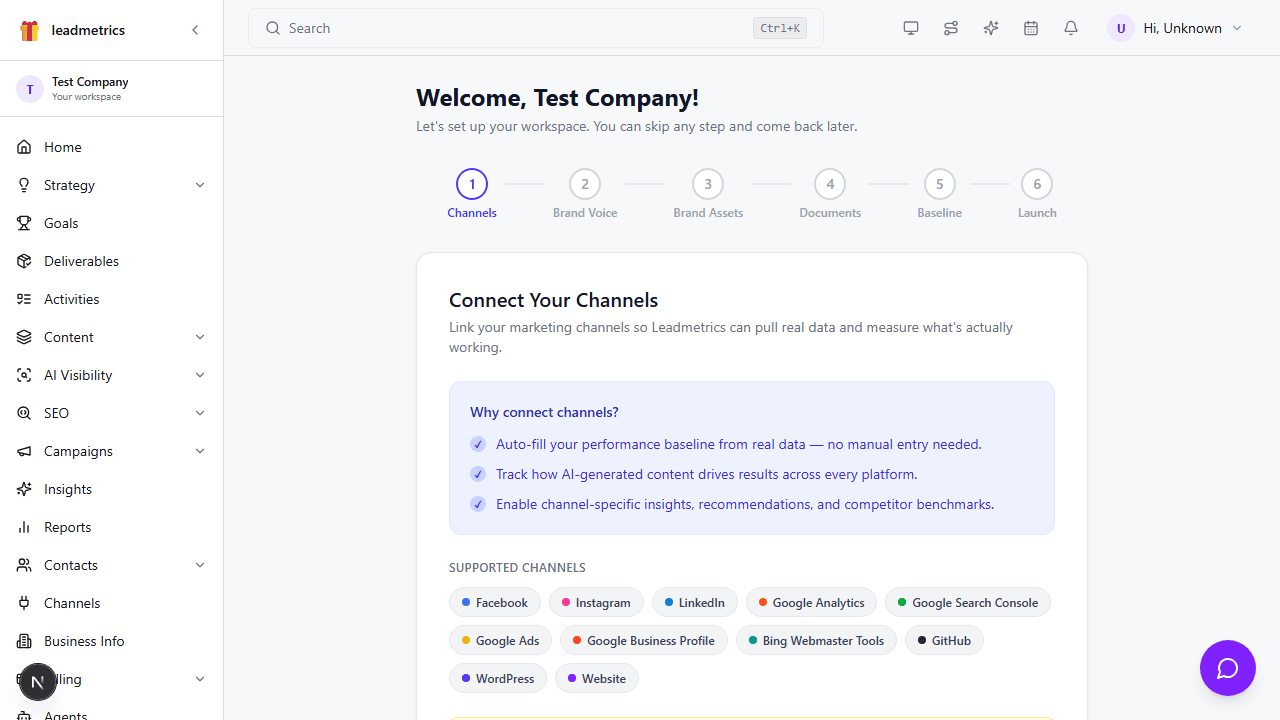Image resolution: width=1280 pixels, height=720 pixels.
Task: Open the Test Company workspace switcher
Action: coord(111,88)
